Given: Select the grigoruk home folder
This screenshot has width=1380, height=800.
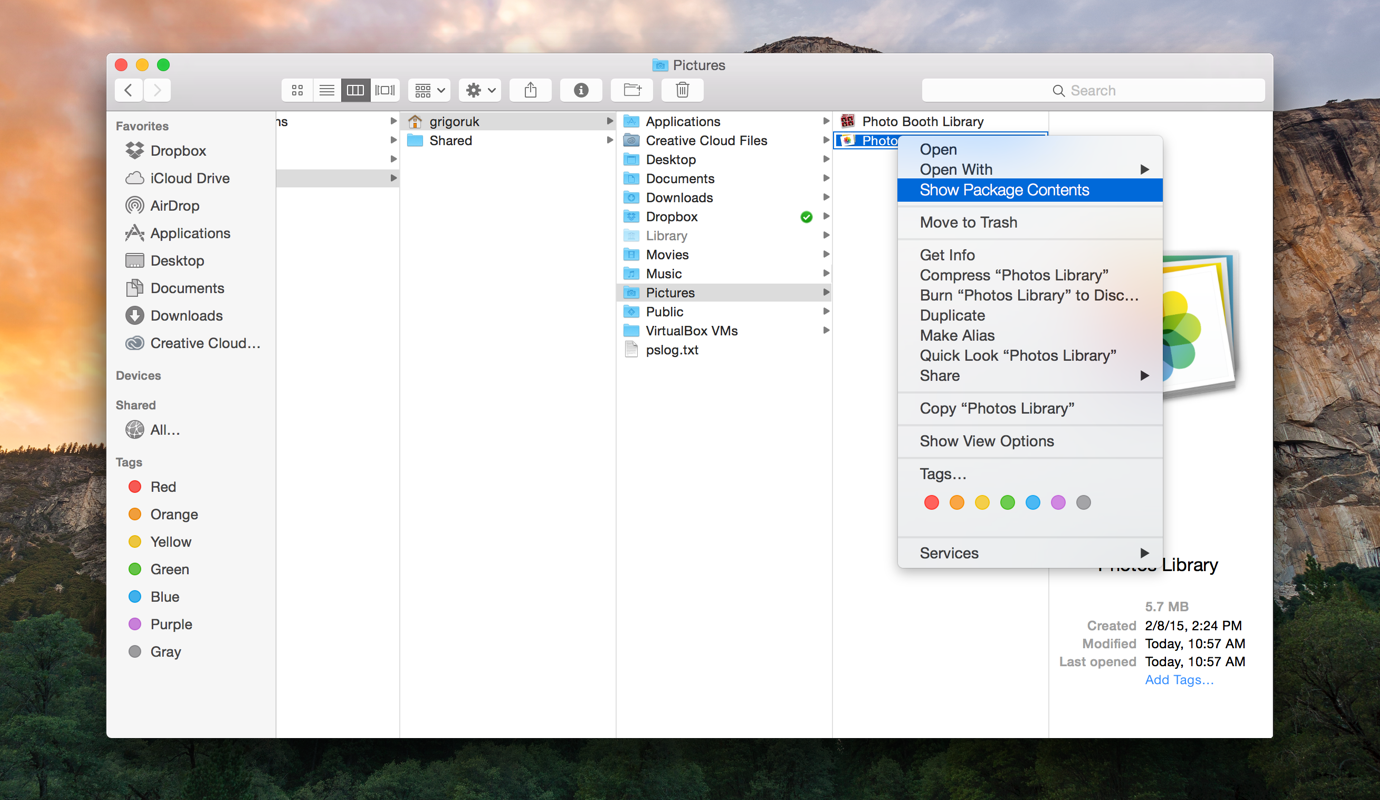Looking at the screenshot, I should point(508,121).
